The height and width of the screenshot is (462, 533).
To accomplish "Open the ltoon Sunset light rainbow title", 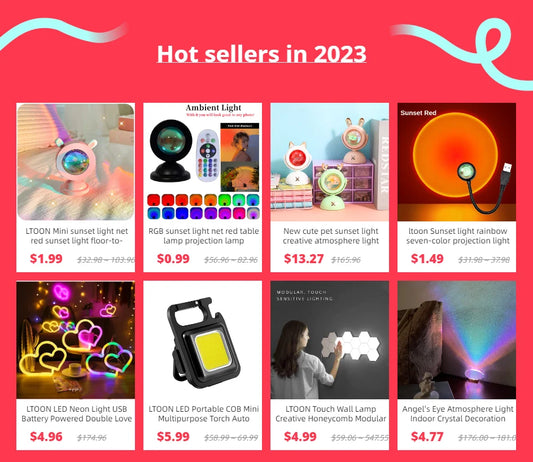I will coord(458,236).
